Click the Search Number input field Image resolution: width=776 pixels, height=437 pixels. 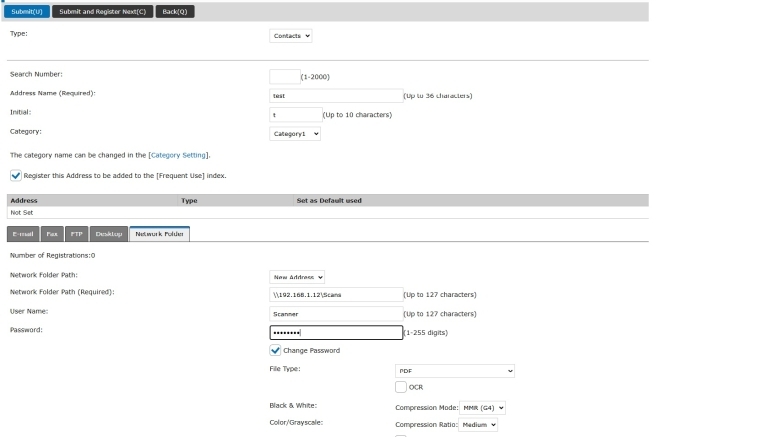pyautogui.click(x=284, y=76)
